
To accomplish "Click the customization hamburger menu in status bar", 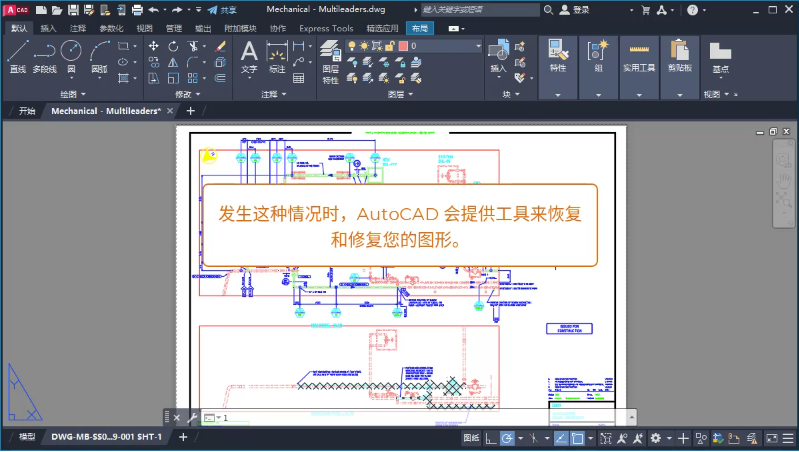I will point(788,438).
